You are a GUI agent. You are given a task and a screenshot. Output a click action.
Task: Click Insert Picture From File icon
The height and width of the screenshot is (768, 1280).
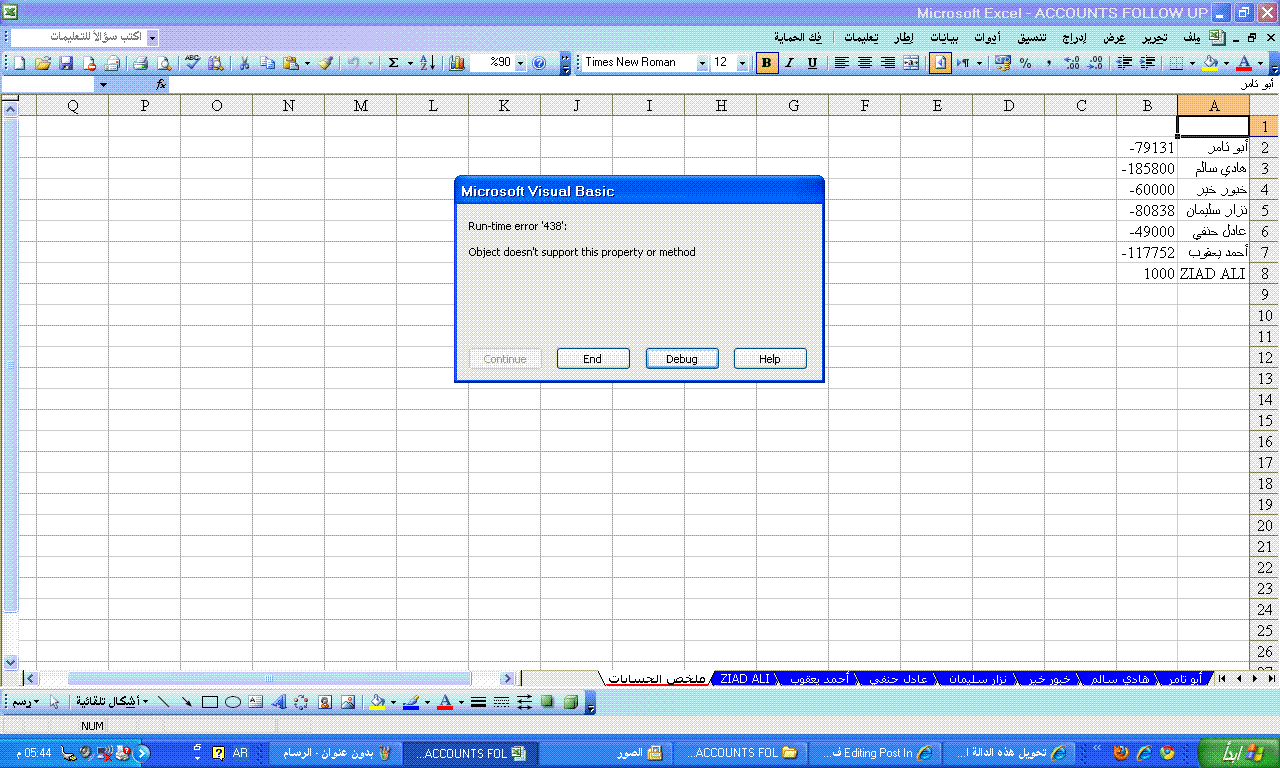coord(348,702)
